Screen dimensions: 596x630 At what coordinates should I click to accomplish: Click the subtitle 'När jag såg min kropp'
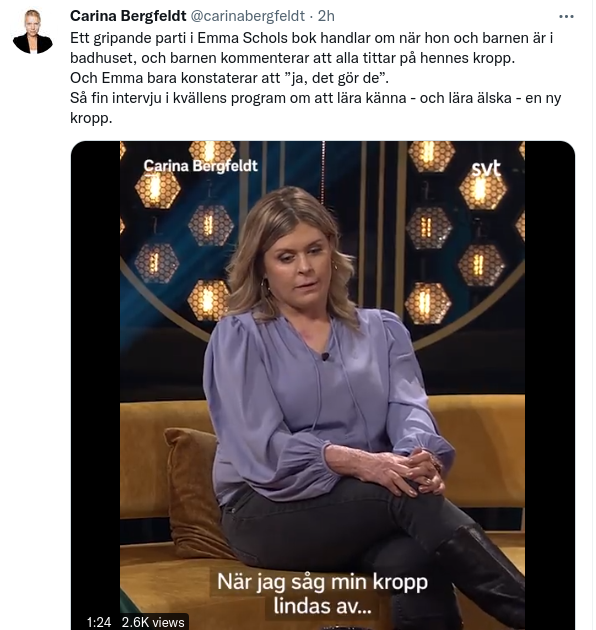point(322,582)
